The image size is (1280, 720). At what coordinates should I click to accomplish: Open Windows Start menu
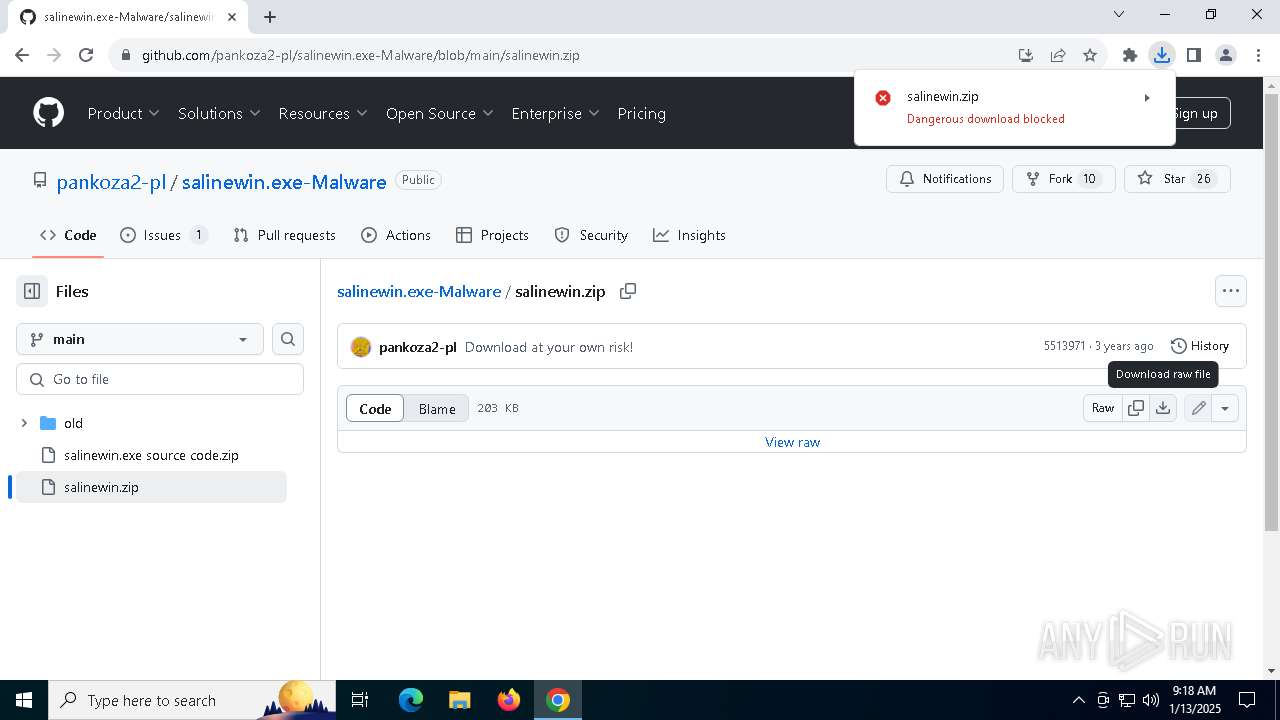pyautogui.click(x=24, y=700)
